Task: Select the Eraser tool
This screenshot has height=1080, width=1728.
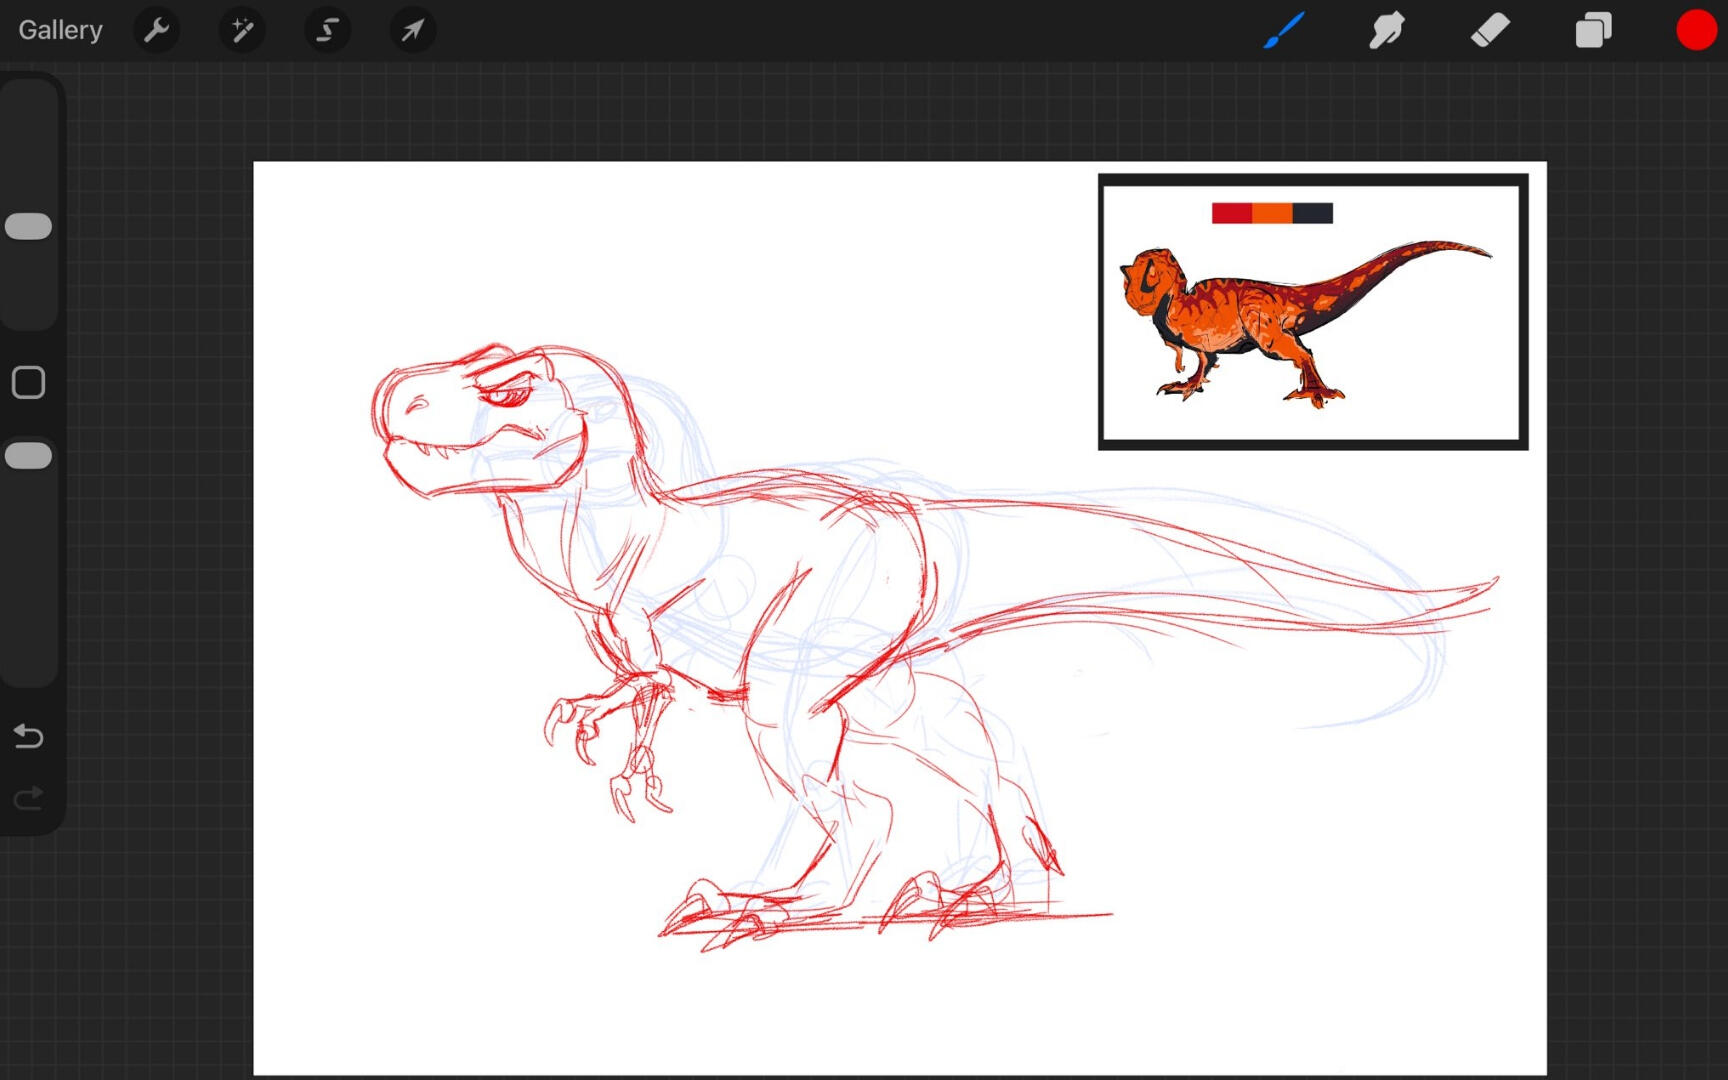Action: [1490, 30]
